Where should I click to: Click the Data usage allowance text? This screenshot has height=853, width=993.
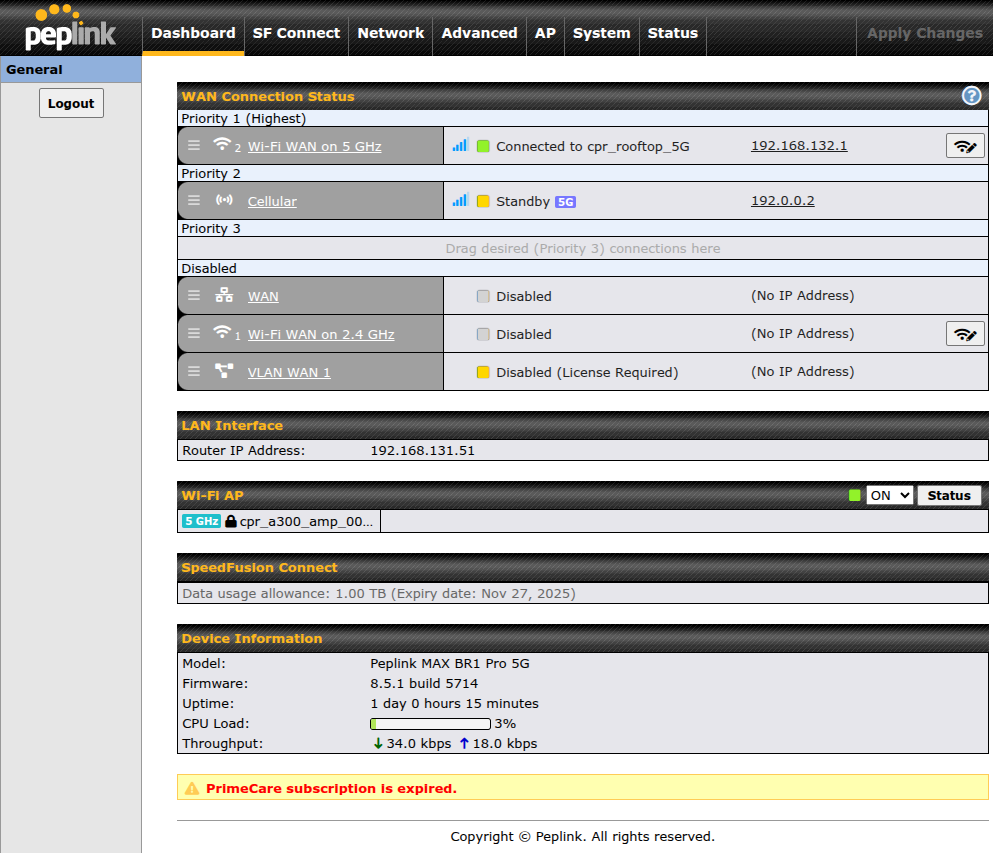click(x=379, y=593)
